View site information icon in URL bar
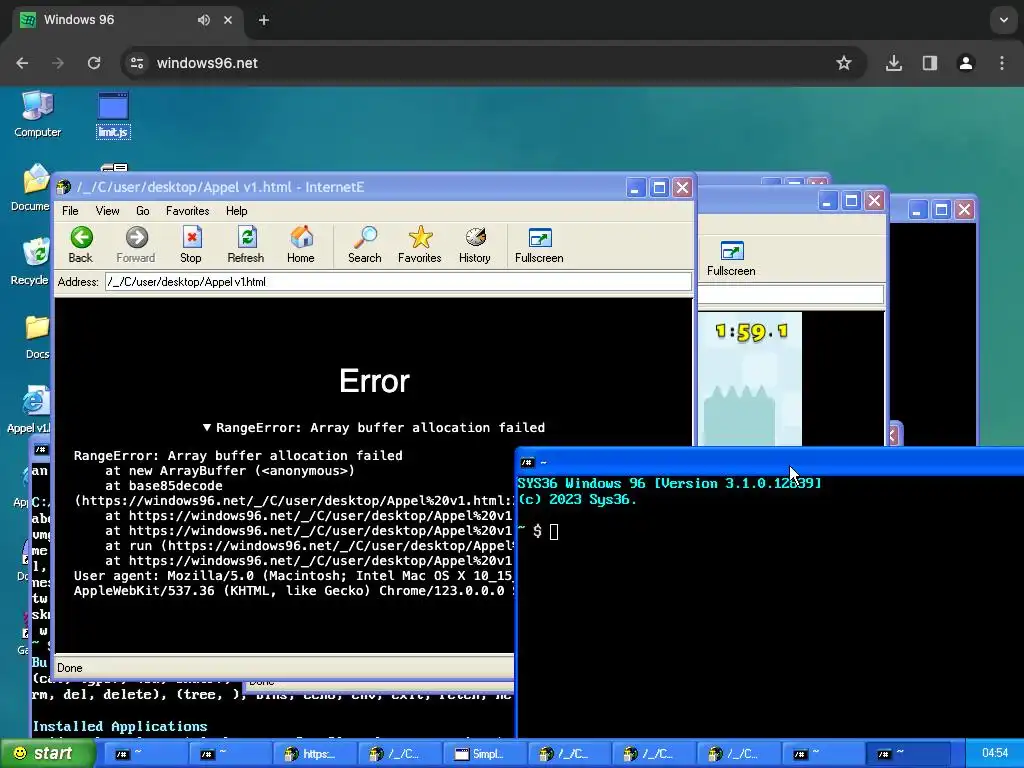The width and height of the screenshot is (1024, 768). (x=137, y=63)
